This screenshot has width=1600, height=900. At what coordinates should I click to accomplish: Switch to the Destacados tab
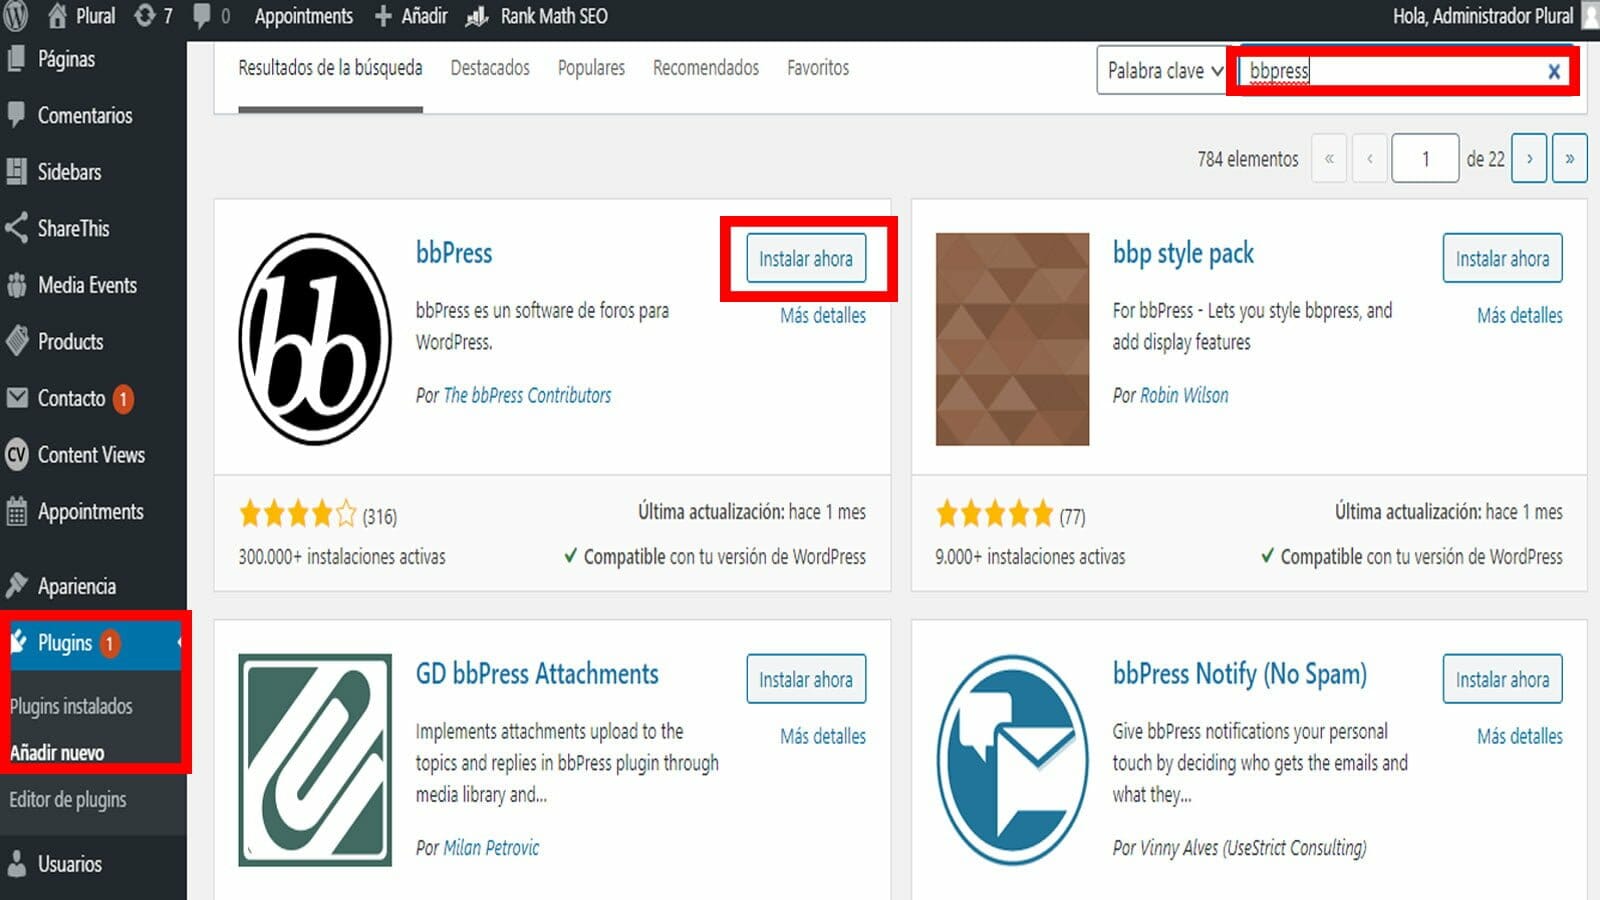point(490,68)
